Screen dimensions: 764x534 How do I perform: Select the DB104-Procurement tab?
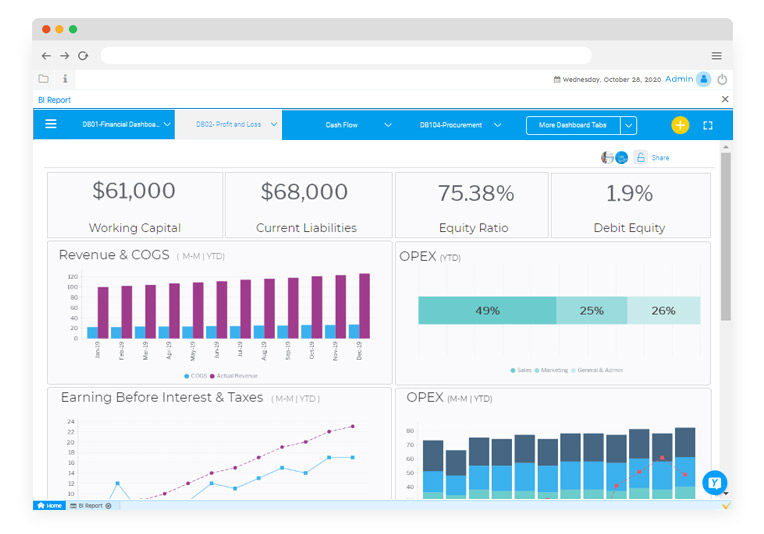click(x=450, y=125)
